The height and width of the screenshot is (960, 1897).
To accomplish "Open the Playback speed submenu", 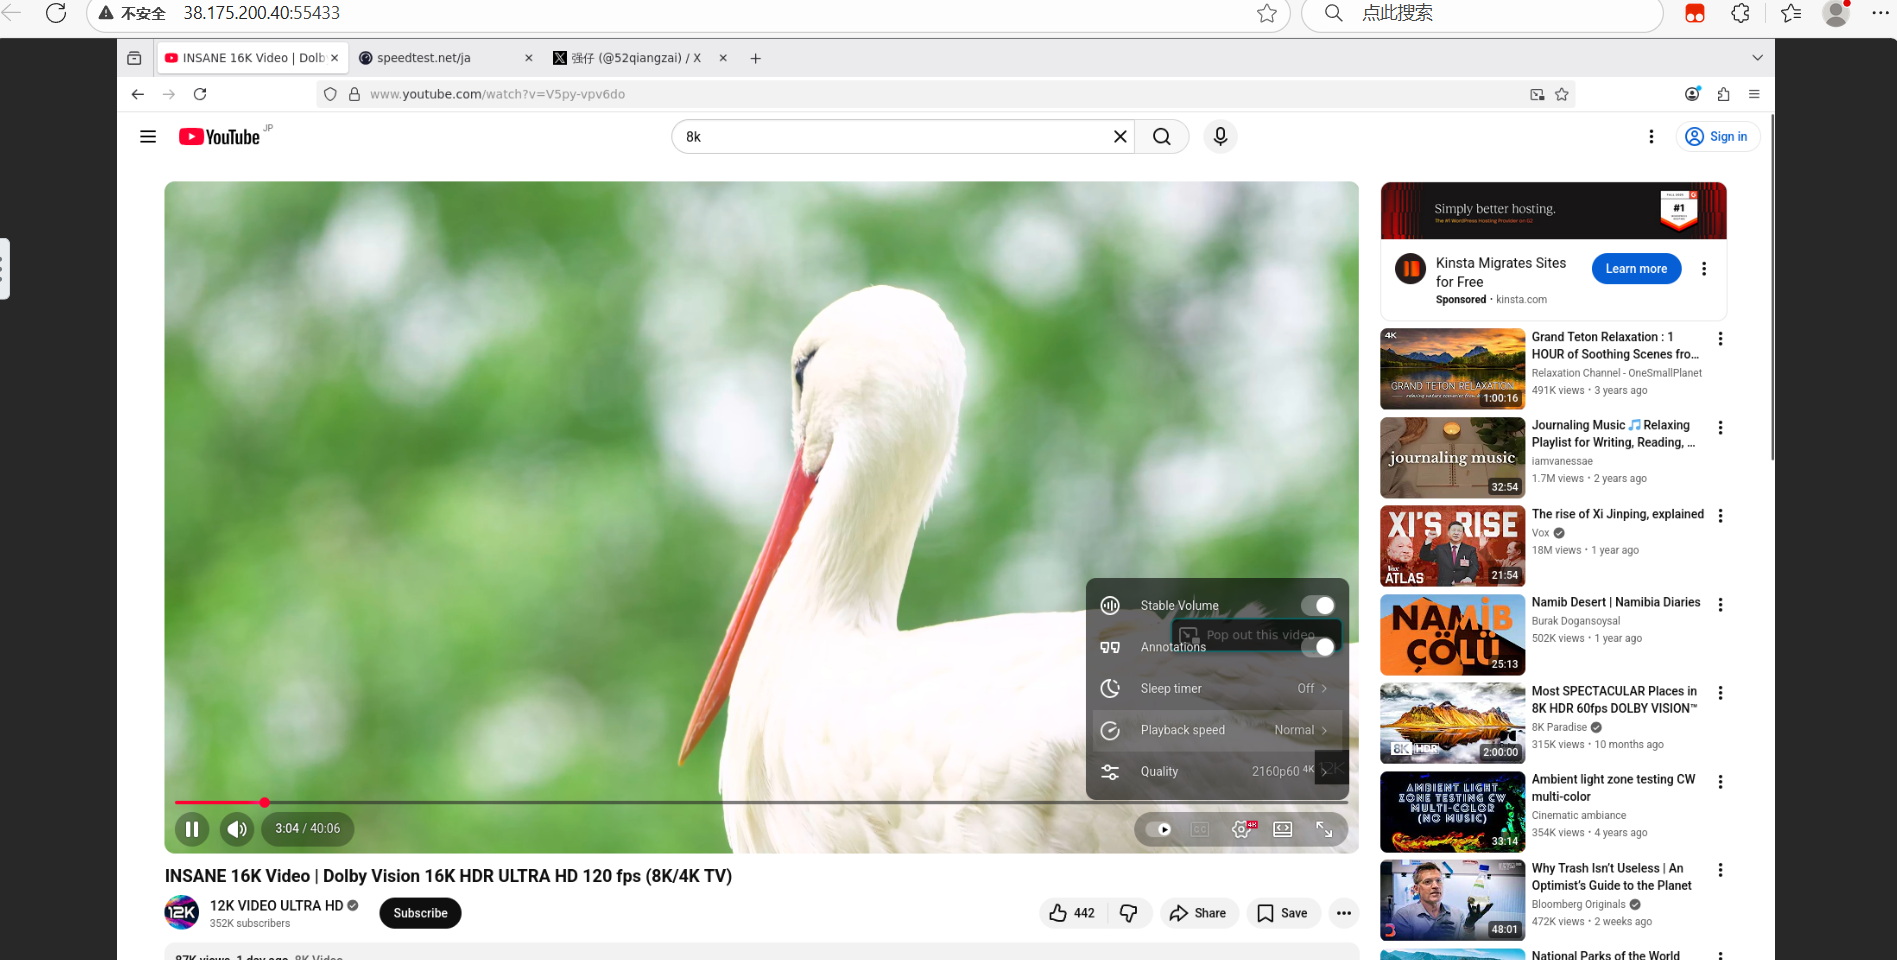I will point(1217,730).
